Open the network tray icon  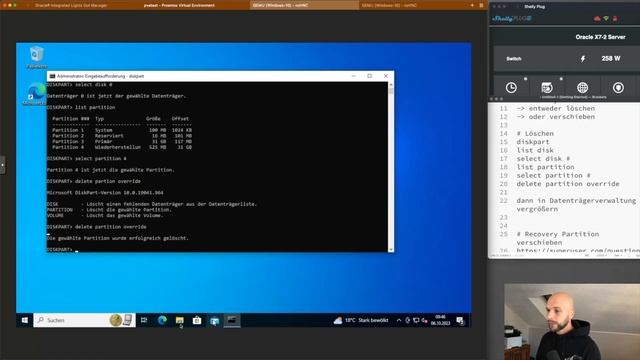pyautogui.click(x=416, y=320)
